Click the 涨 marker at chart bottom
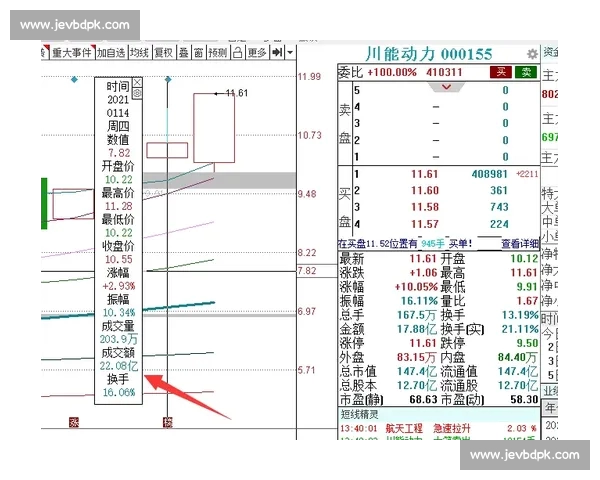Viewport: 600px width, 480px height. pos(74,422)
